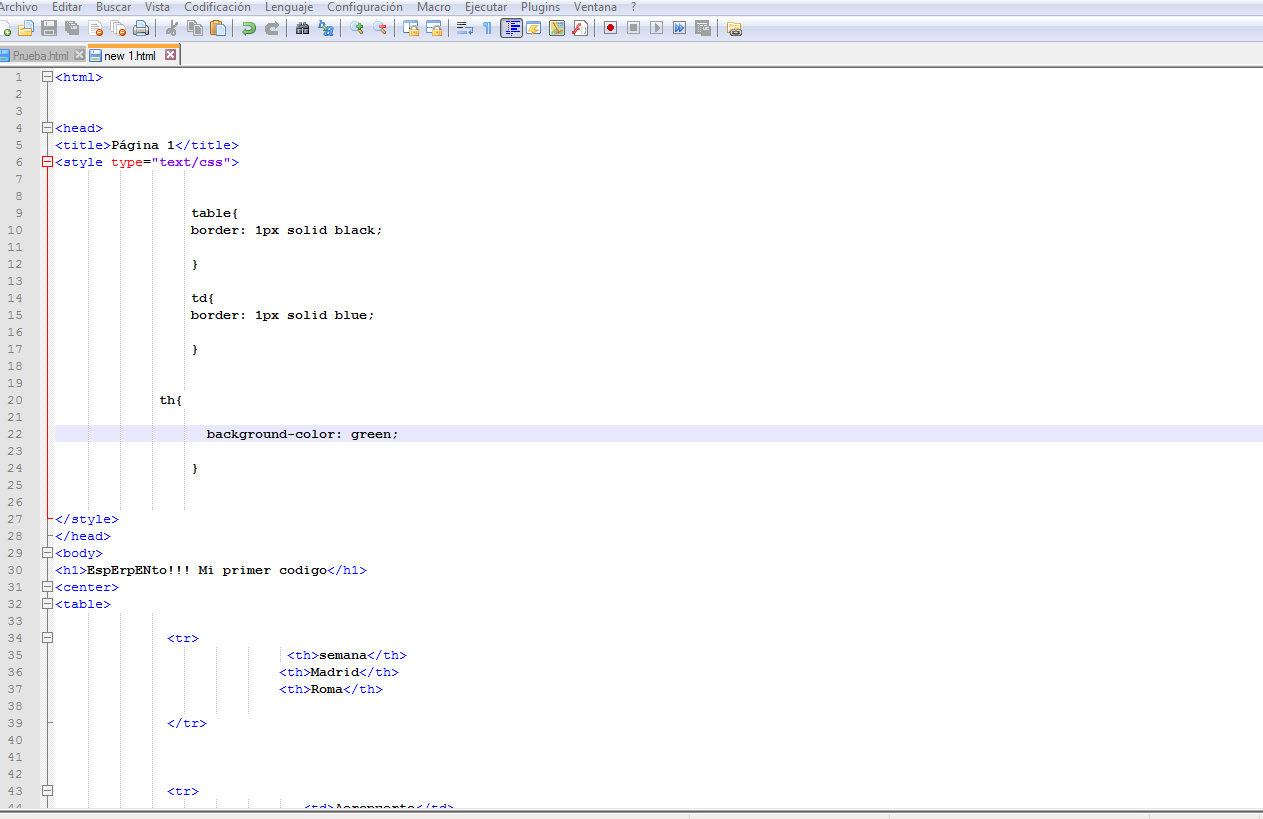
Task: Paste using the clipboard toolbar icon
Action: click(x=217, y=28)
